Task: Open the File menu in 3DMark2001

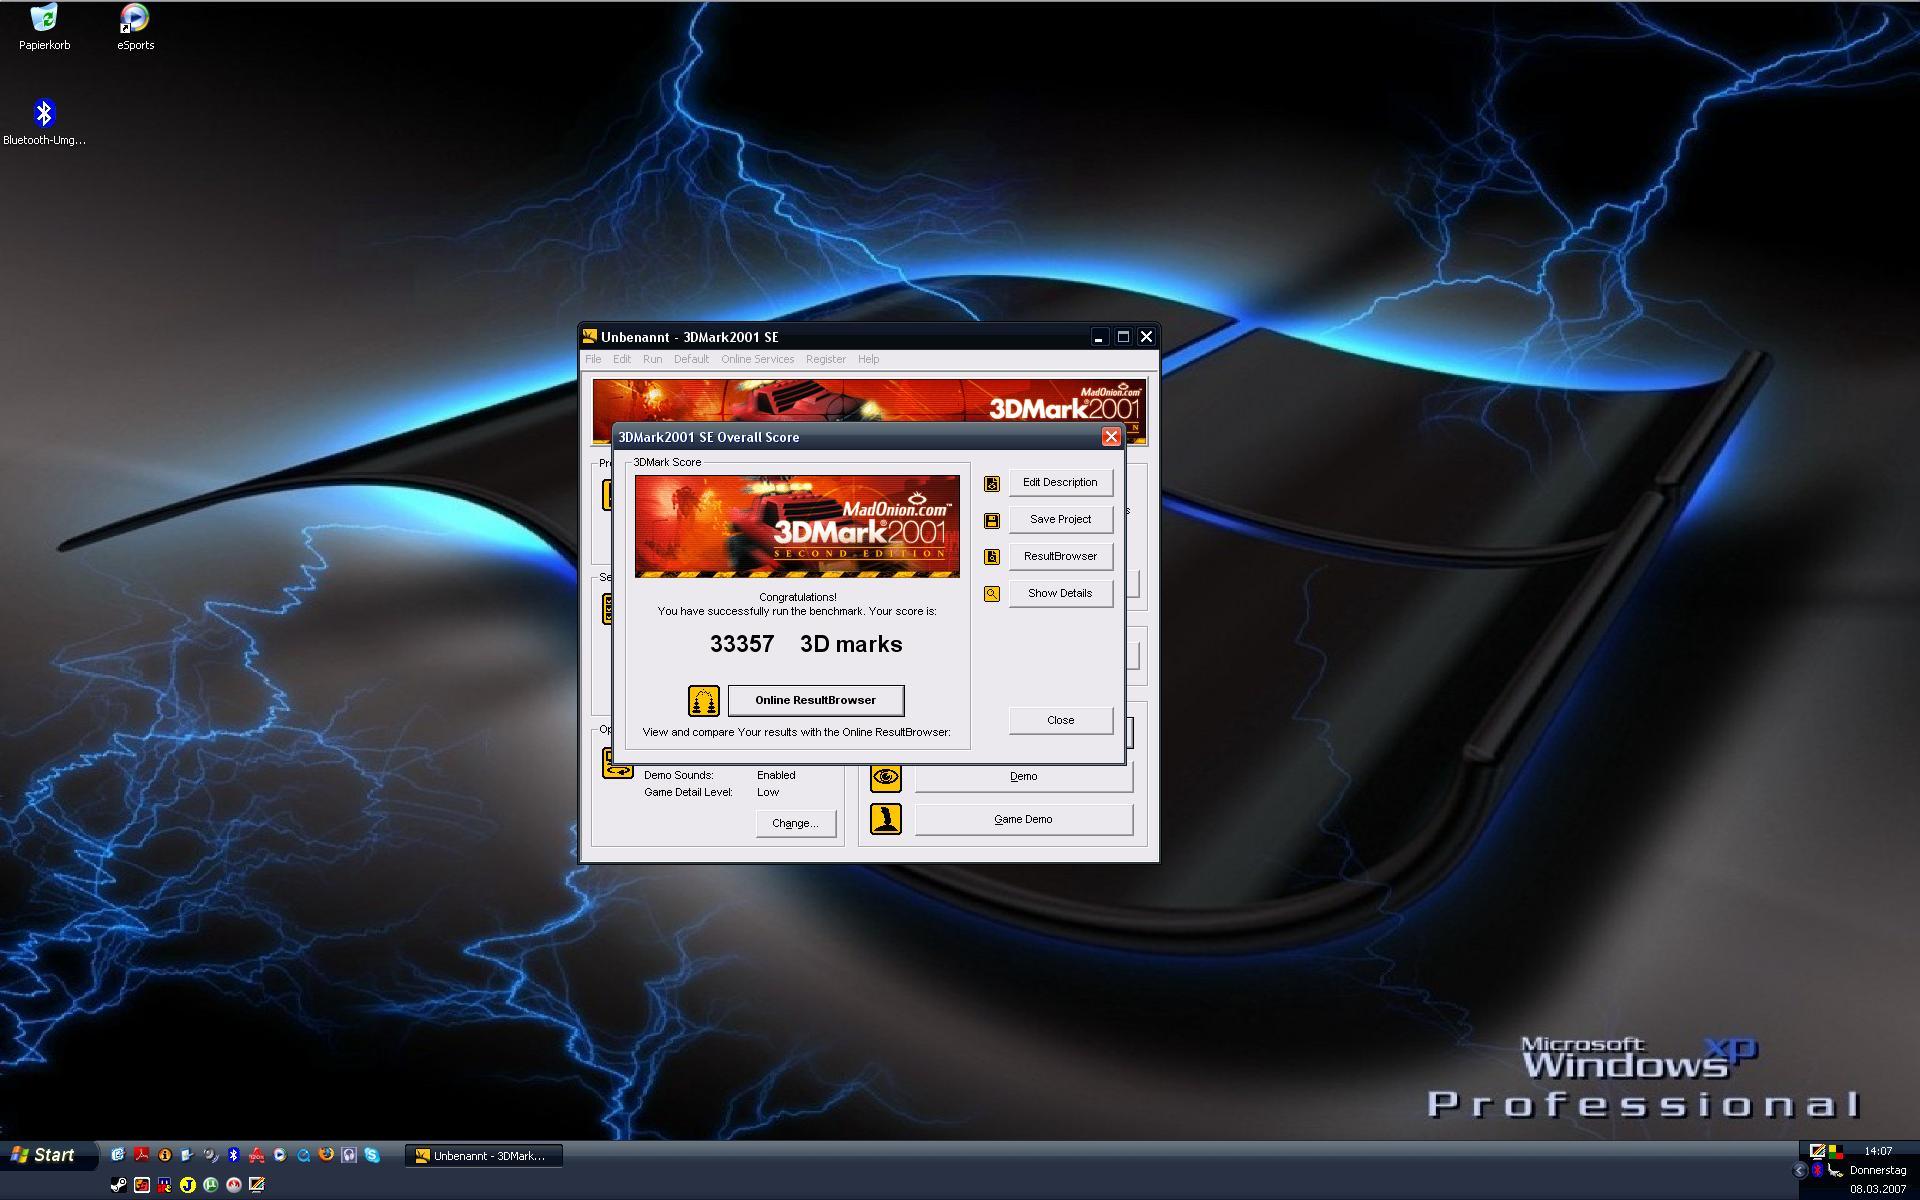Action: tap(593, 359)
